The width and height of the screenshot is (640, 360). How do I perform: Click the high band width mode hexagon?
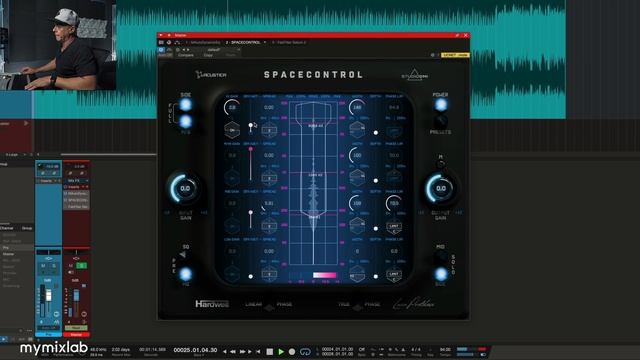[357, 129]
